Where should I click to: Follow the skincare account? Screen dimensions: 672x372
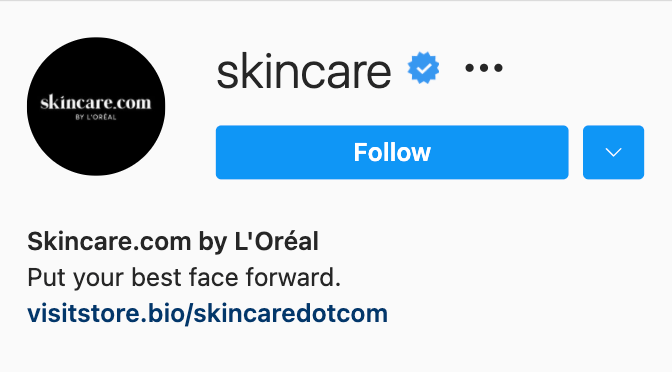[x=392, y=152]
